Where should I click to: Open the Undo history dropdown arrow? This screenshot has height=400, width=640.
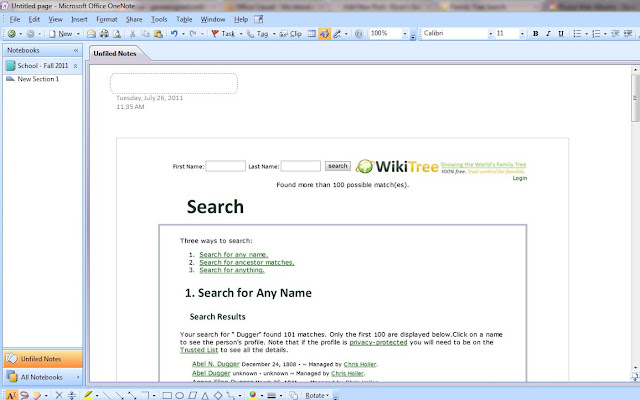click(183, 34)
